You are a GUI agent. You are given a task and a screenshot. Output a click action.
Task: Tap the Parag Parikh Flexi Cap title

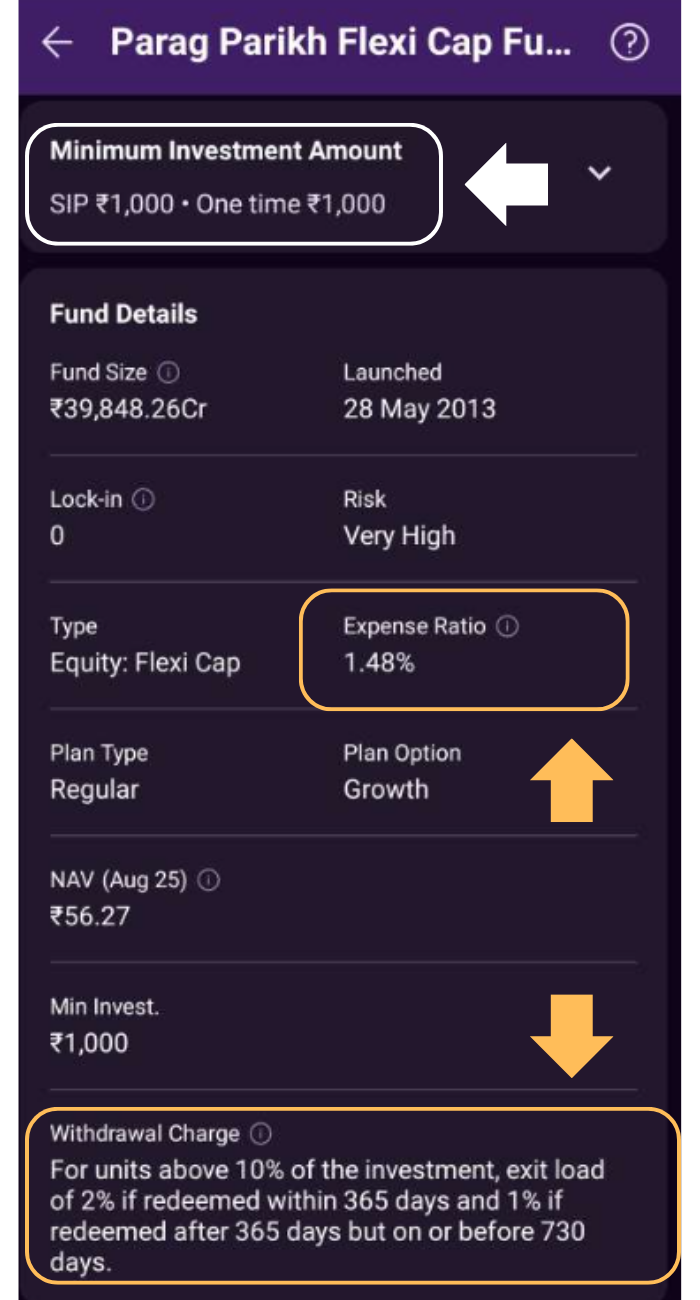340,43
